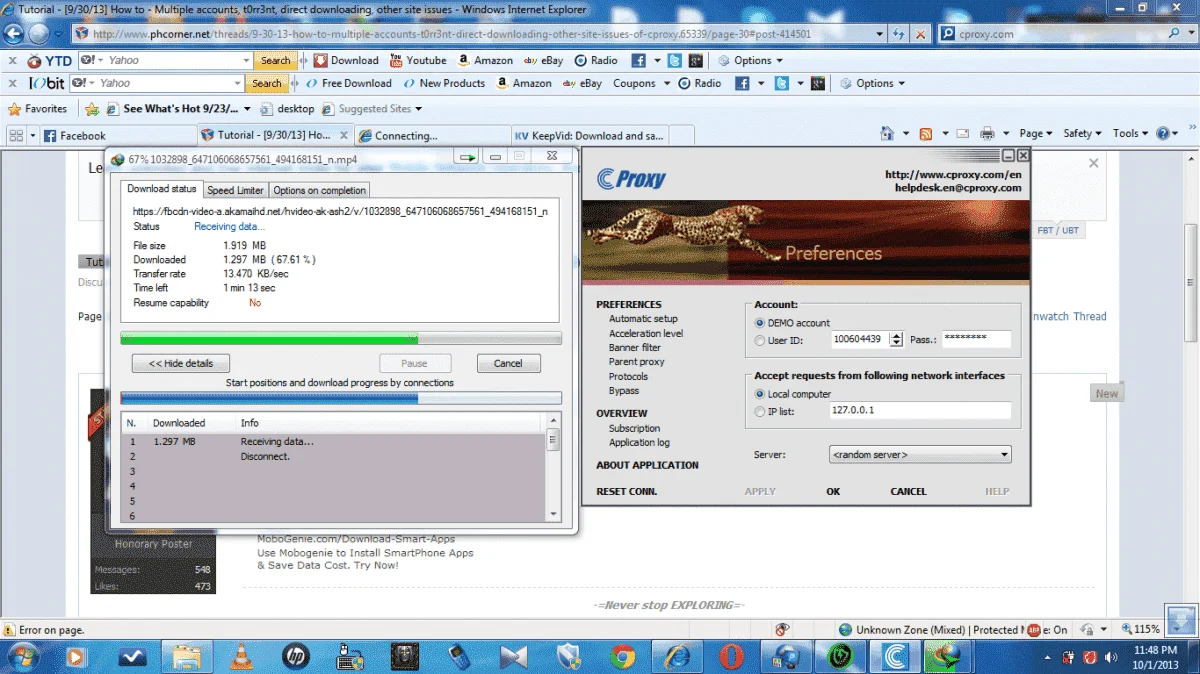Click the Refresh button in address bar

pos(899,34)
